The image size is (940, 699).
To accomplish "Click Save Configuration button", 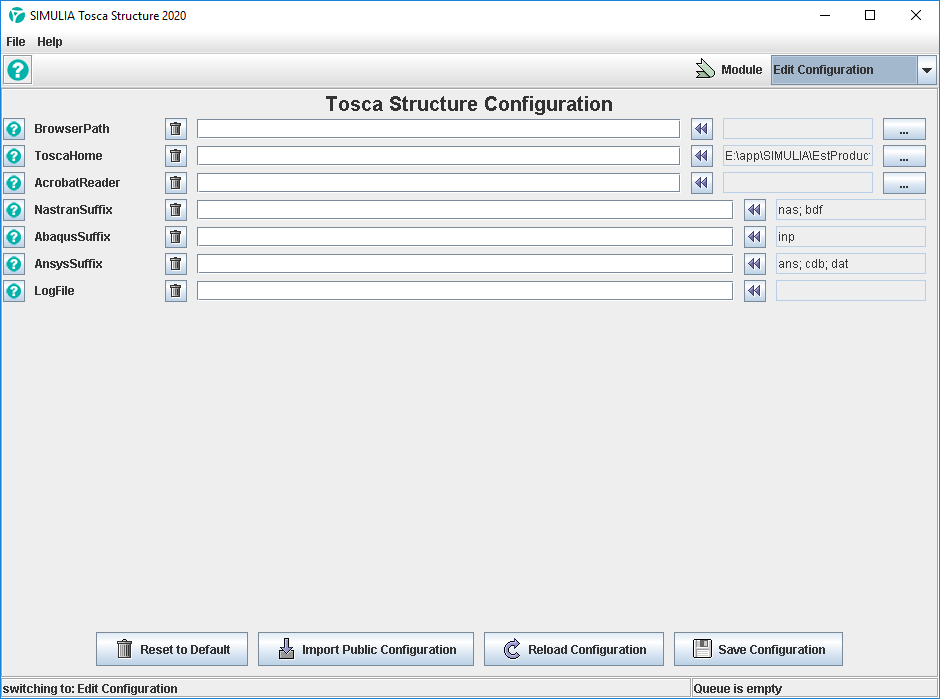I will pyautogui.click(x=758, y=649).
